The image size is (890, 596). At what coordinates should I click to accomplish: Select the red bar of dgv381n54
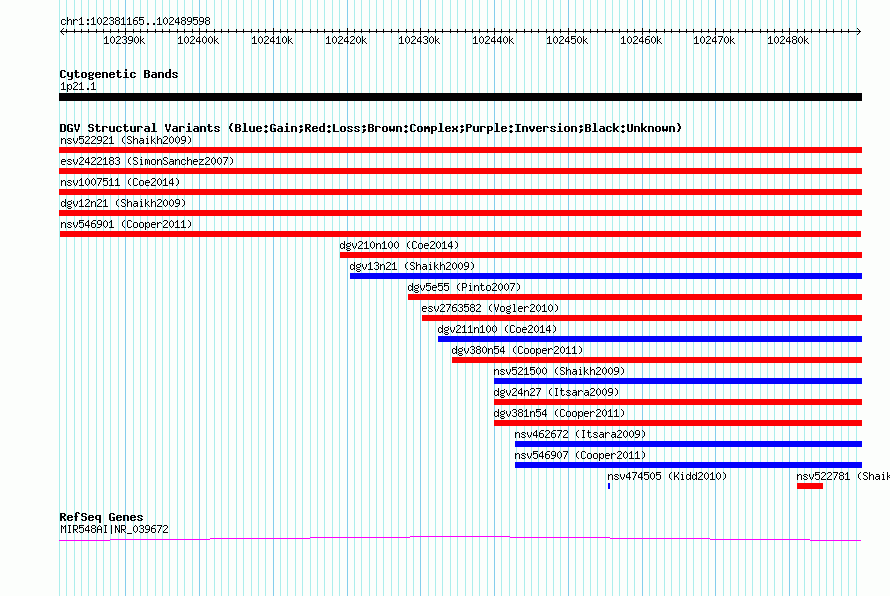[x=678, y=423]
